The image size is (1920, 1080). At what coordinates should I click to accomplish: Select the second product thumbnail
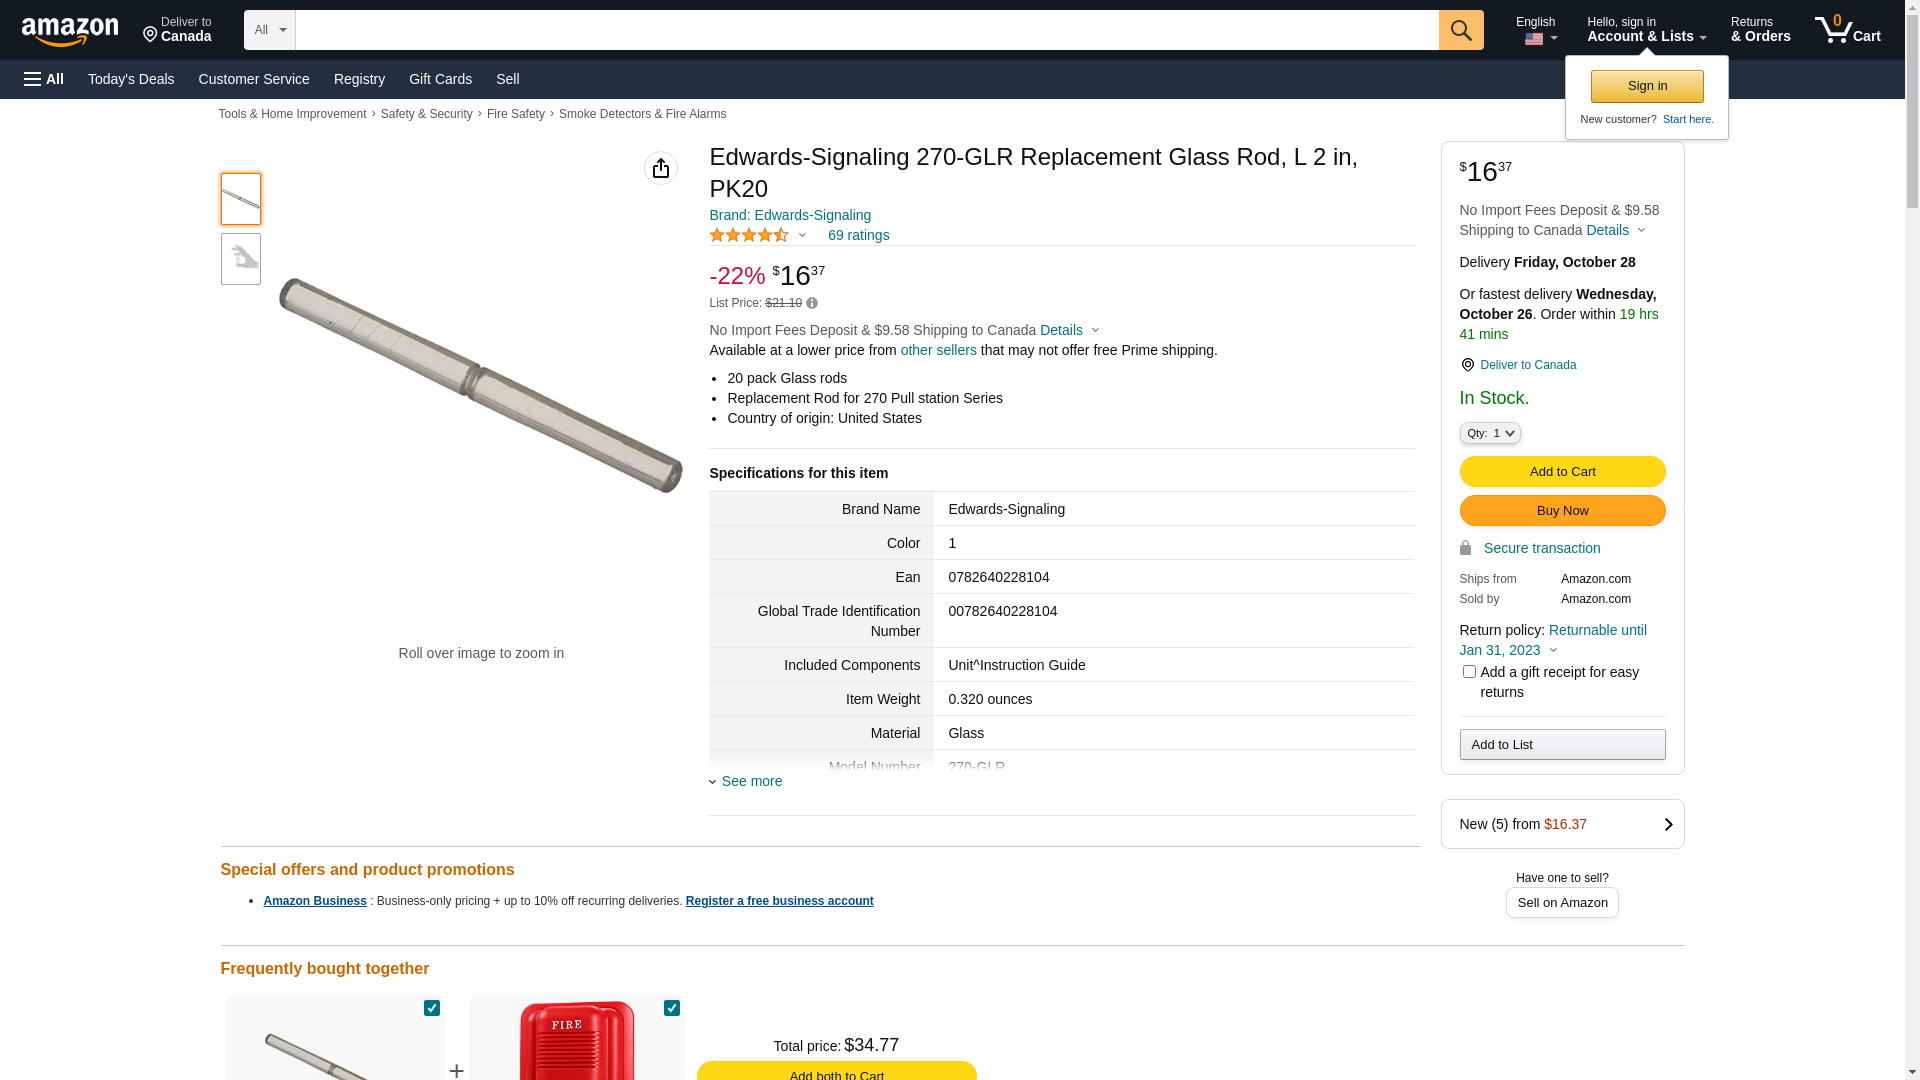[x=241, y=259]
